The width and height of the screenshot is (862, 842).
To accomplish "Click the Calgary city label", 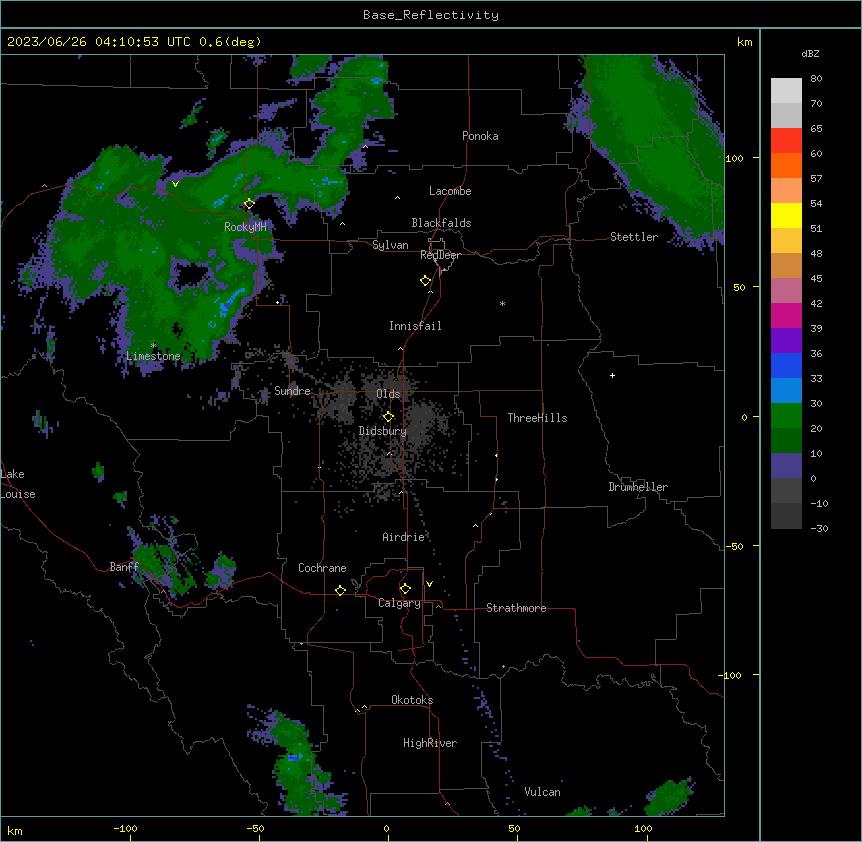I will pos(400,603).
